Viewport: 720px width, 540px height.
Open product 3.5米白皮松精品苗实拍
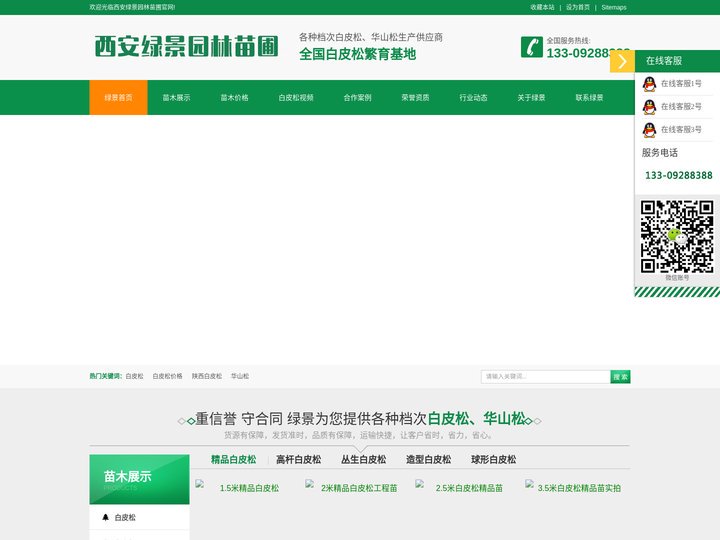click(579, 488)
